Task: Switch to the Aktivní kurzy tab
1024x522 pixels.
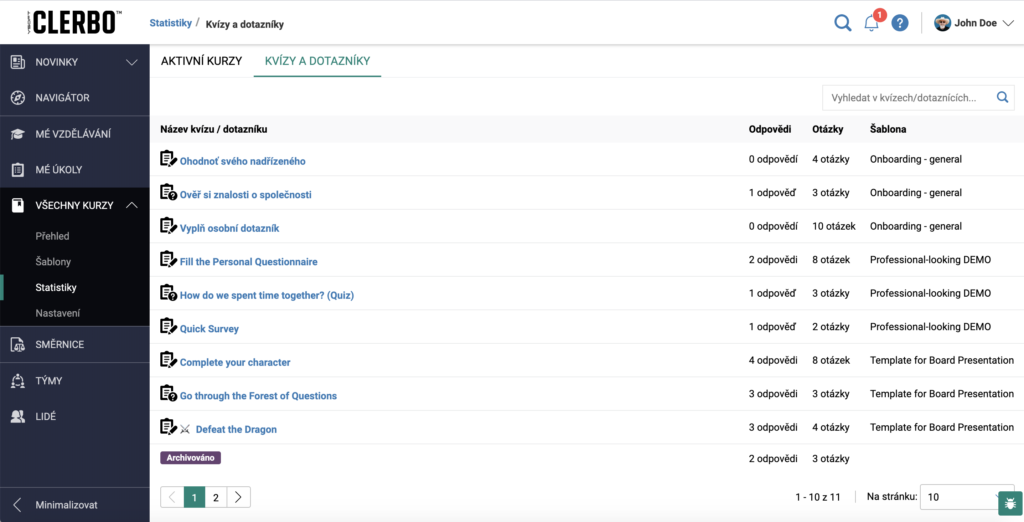Action: (x=201, y=61)
